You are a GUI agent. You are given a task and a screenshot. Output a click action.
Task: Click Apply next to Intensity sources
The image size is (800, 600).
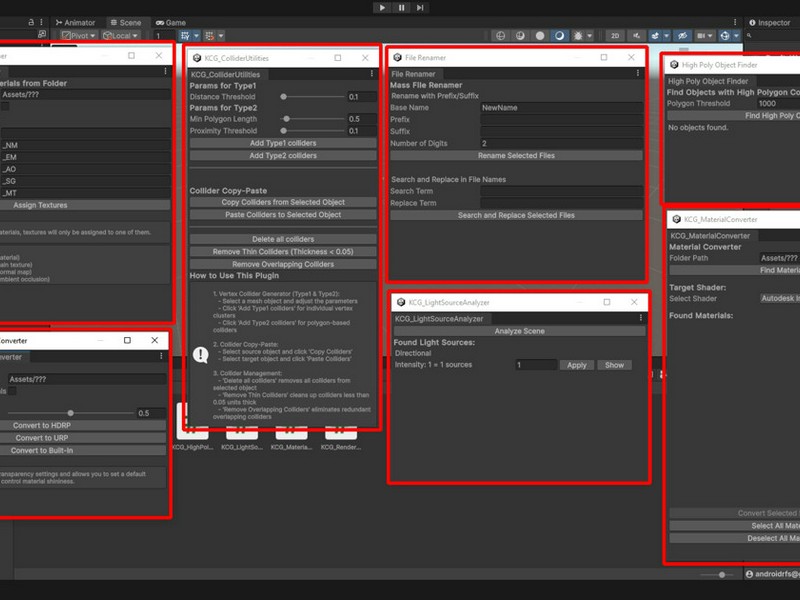click(x=577, y=365)
